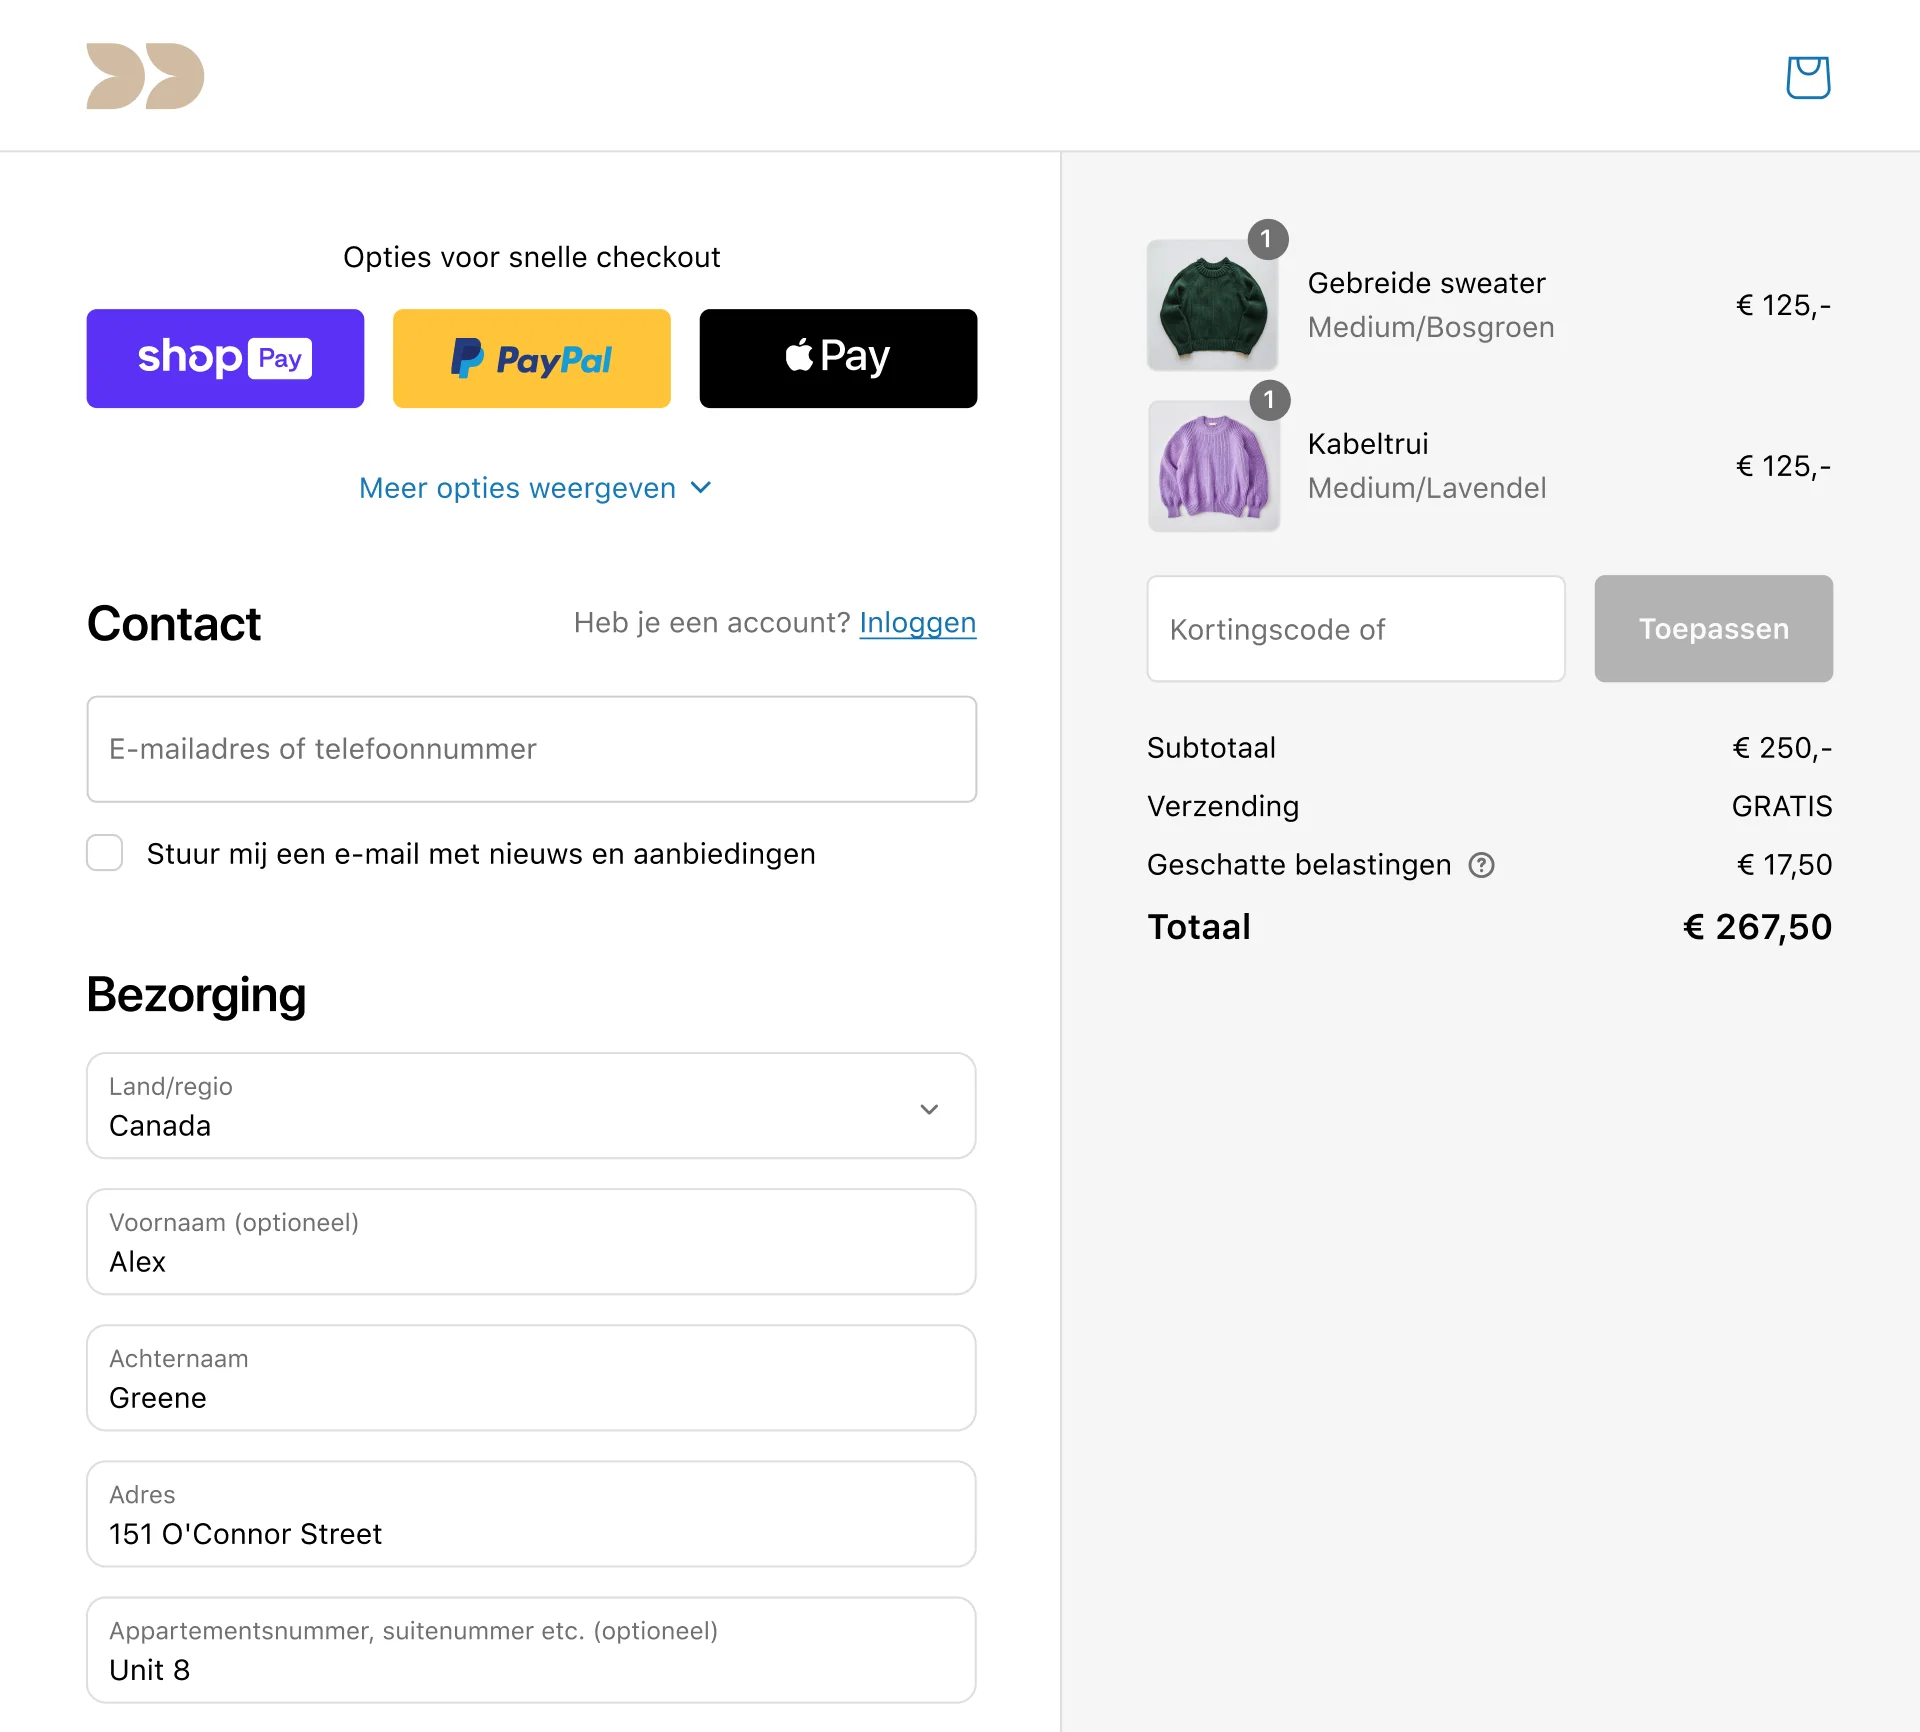Screen dimensions: 1920x1732
Task: Check out using Apple Pay
Action: coord(838,358)
